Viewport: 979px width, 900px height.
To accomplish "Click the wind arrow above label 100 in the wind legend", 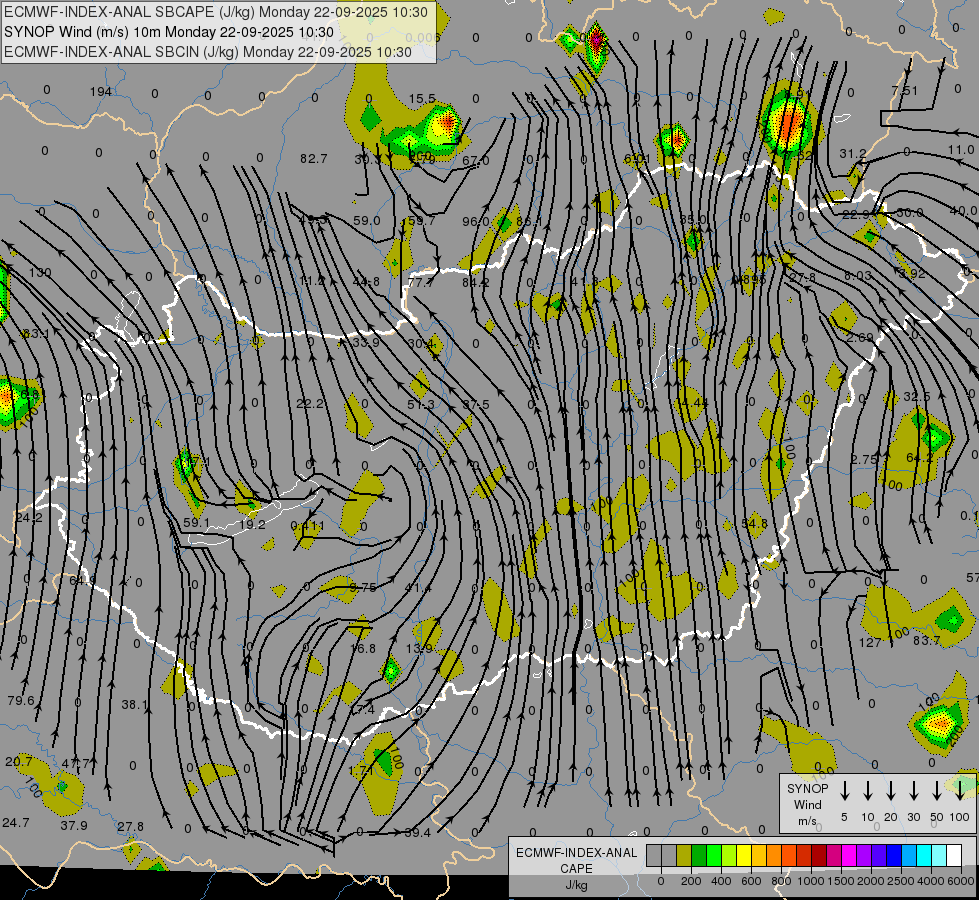I will 960,791.
